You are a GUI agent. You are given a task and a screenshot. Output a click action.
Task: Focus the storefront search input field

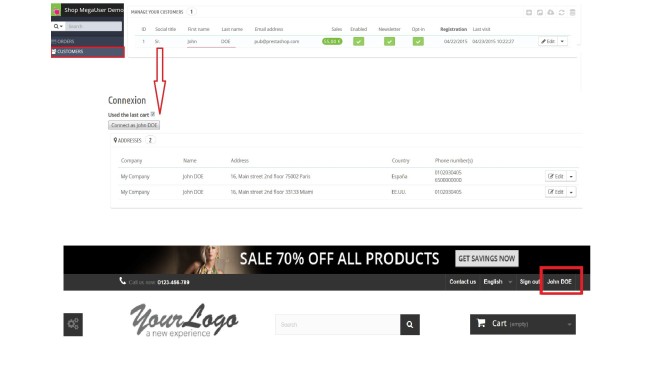point(337,325)
